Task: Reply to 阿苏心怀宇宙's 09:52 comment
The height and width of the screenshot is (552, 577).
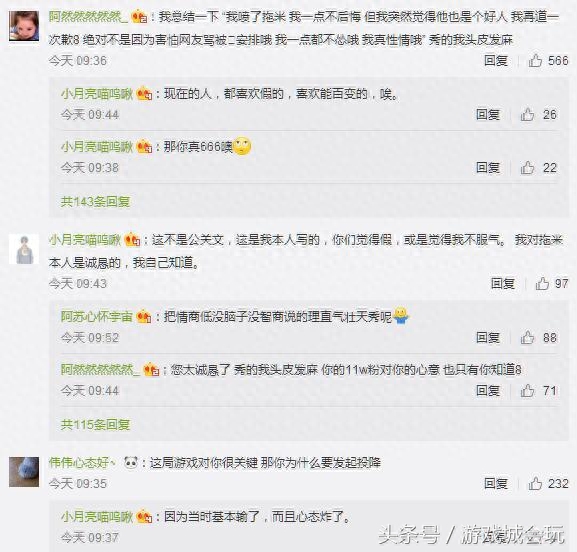Action: pos(488,337)
